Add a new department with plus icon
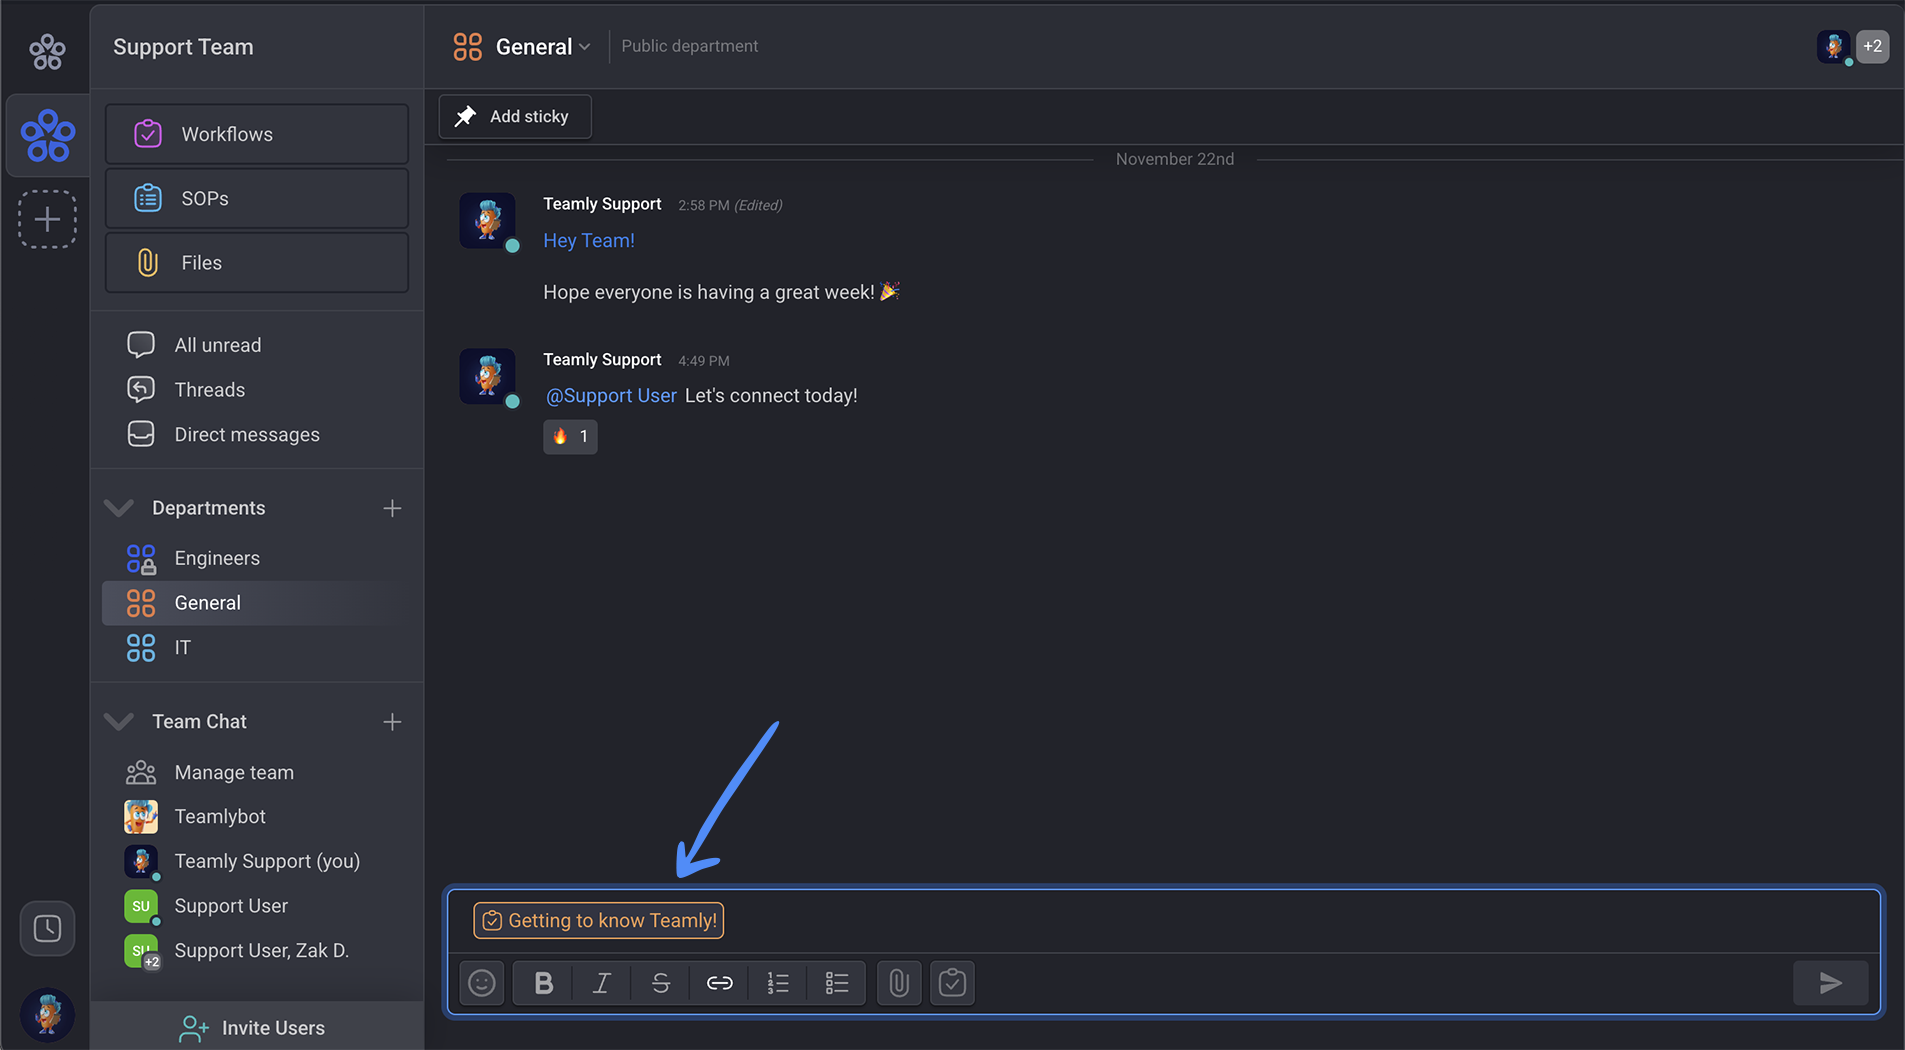 click(x=392, y=508)
